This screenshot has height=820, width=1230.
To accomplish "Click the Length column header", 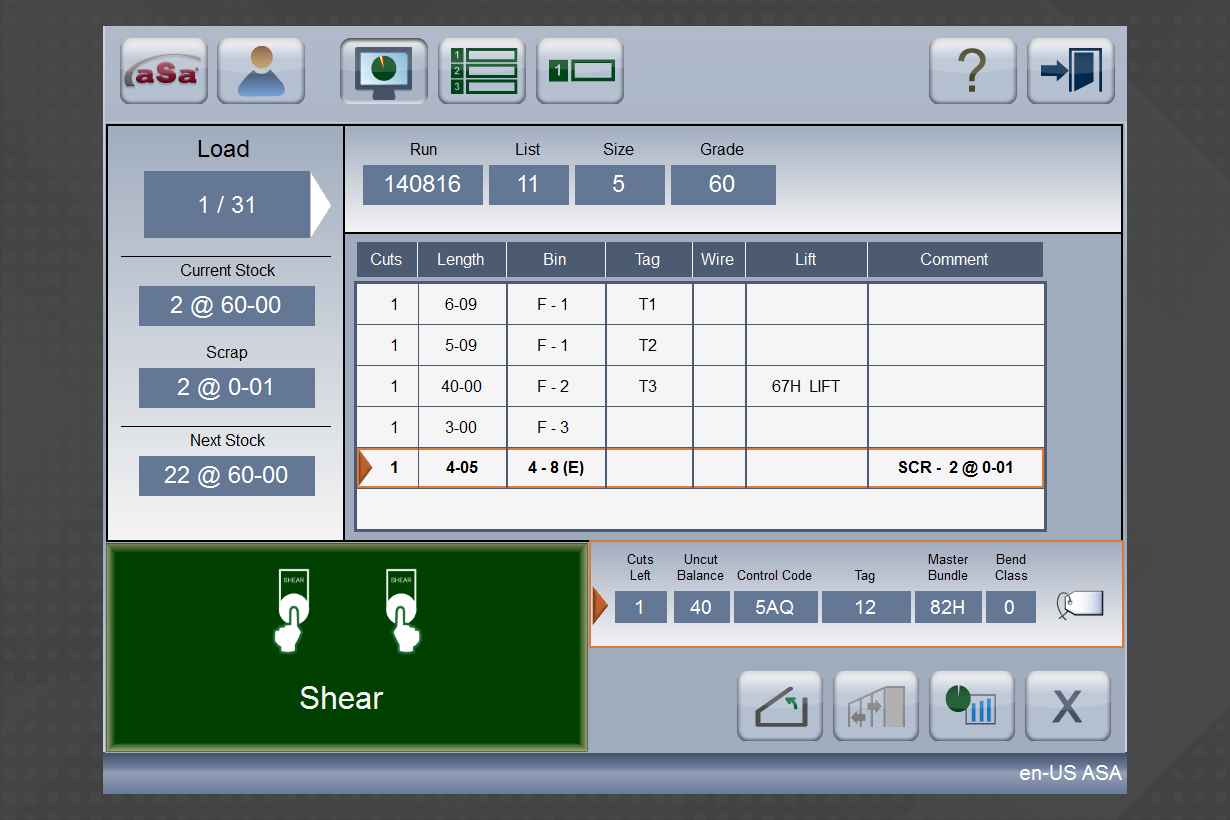I will pyautogui.click(x=461, y=260).
